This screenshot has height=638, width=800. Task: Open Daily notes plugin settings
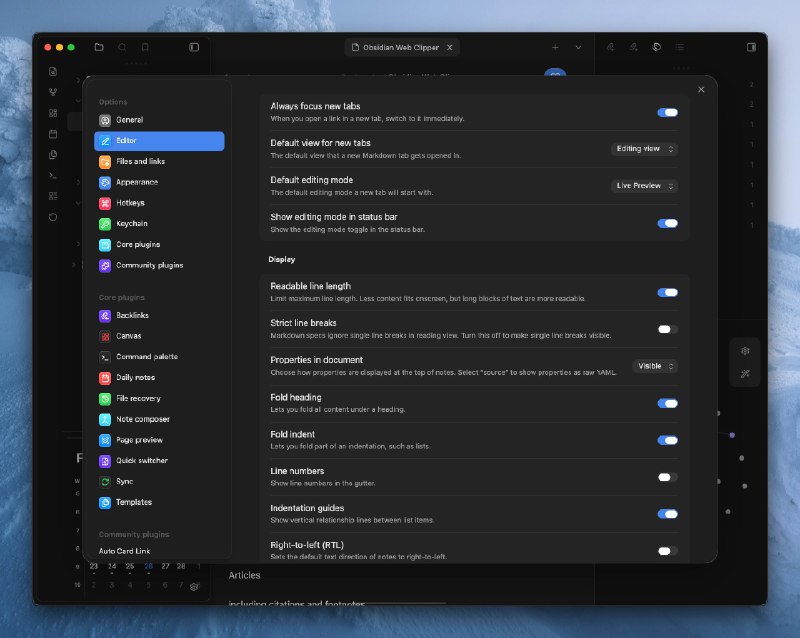pyautogui.click(x=134, y=378)
